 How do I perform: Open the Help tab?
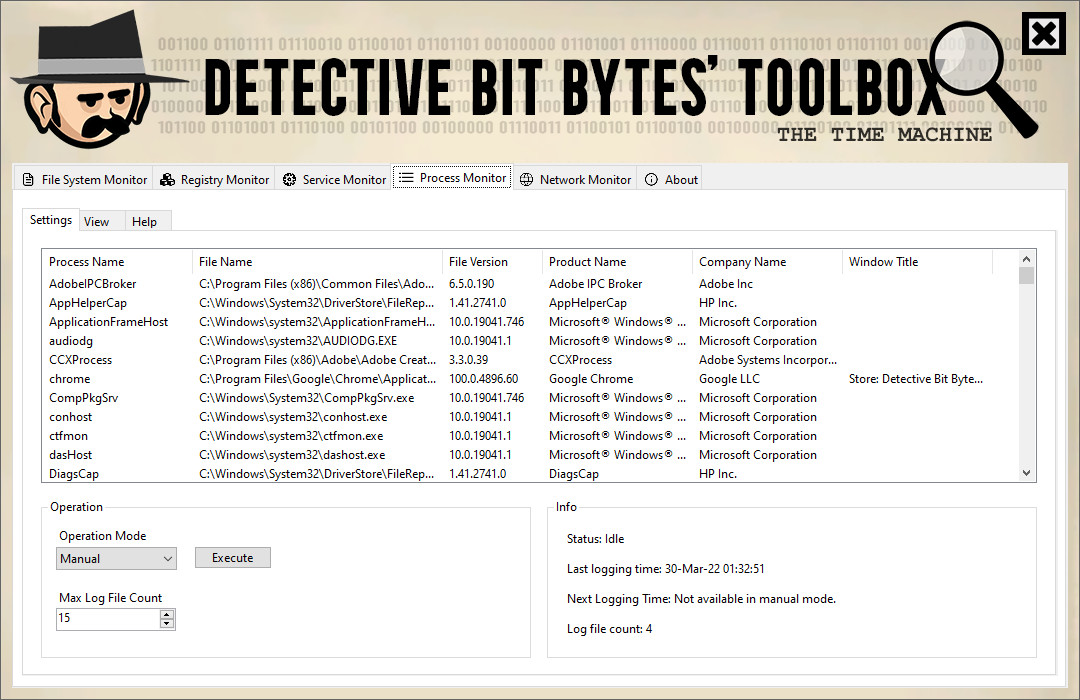(145, 221)
